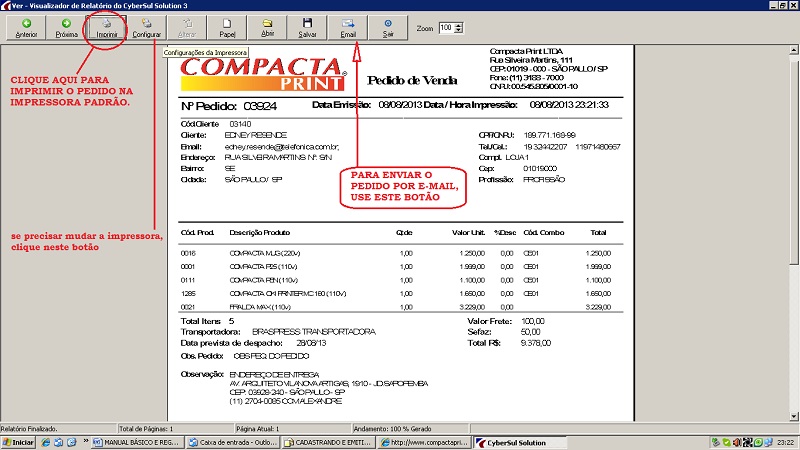Click product row COMPACTA P2S (110v)
The image size is (800, 450).
coord(395,266)
